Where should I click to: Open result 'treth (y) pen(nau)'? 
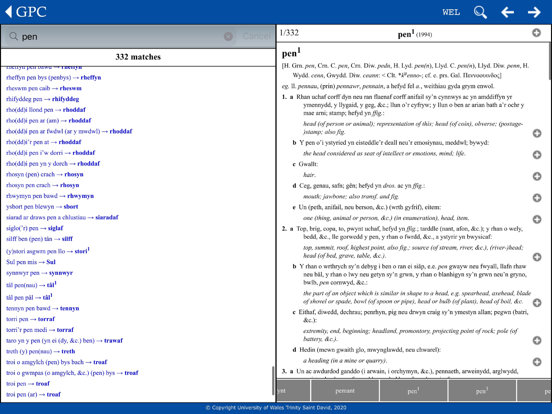pos(40,351)
